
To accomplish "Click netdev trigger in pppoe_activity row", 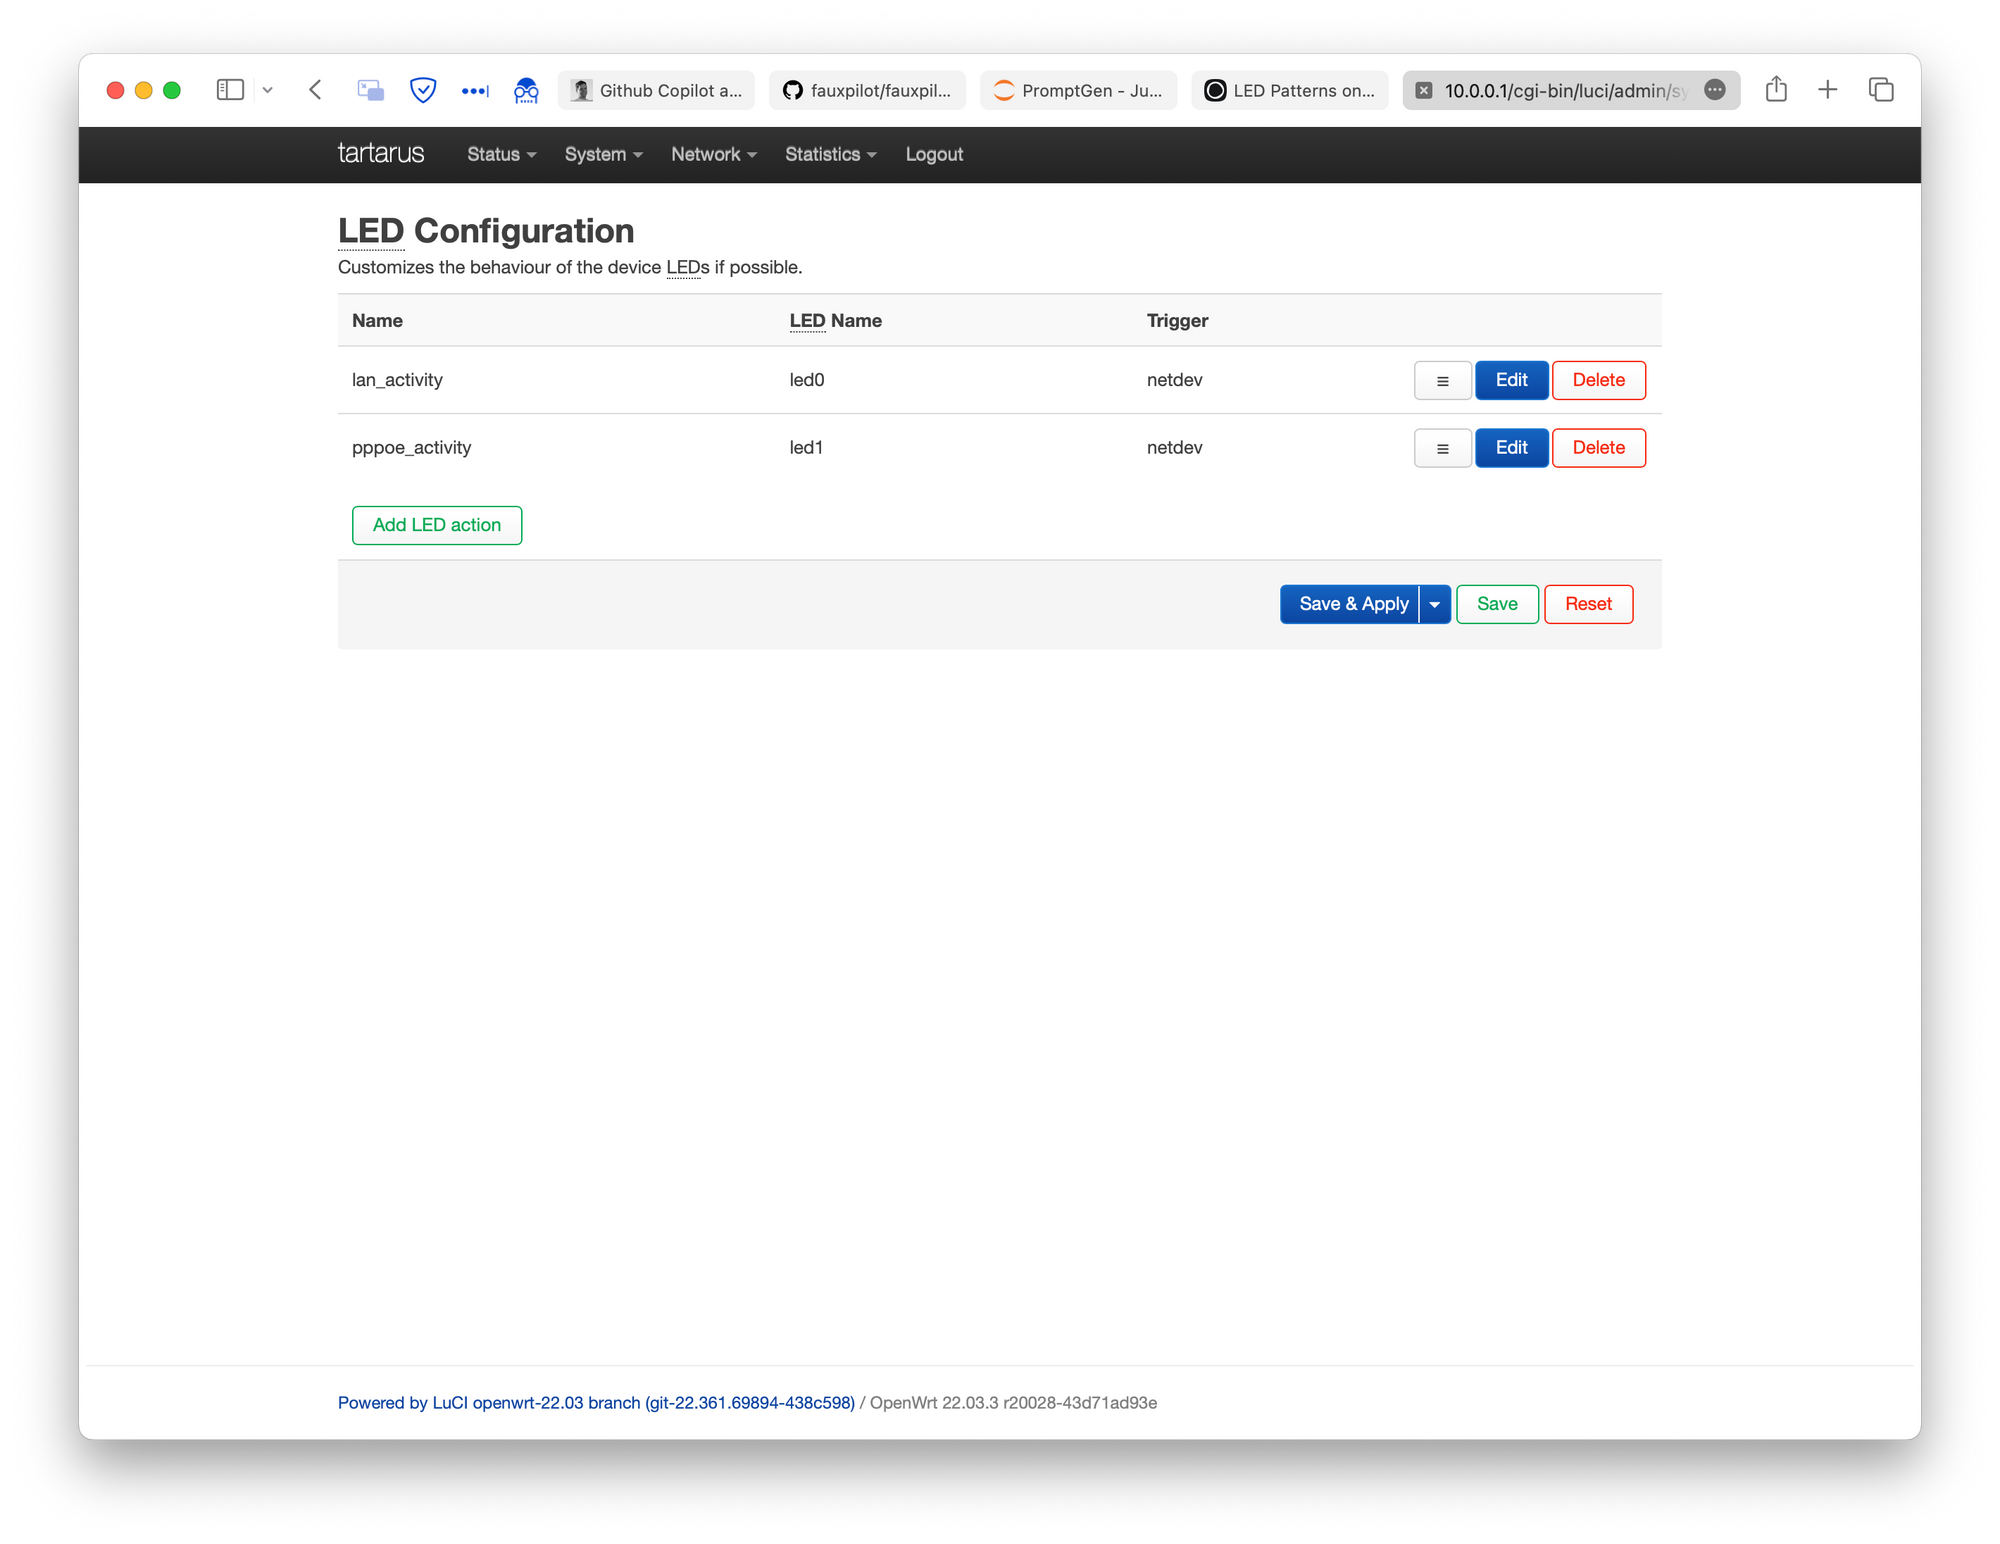I will [x=1175, y=448].
